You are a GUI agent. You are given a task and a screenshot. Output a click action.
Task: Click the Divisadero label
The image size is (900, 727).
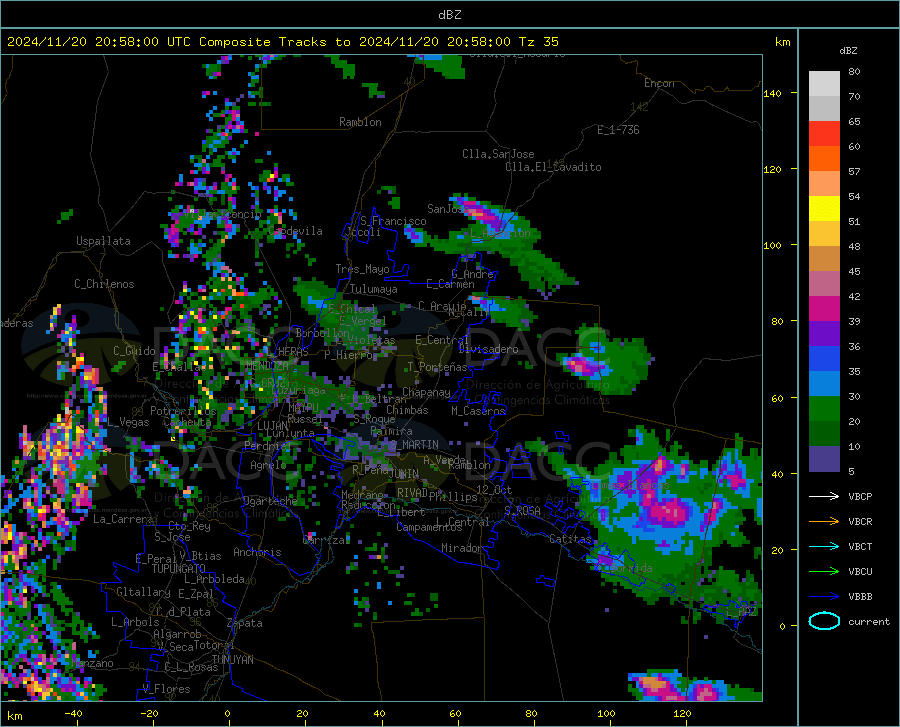[x=488, y=349]
